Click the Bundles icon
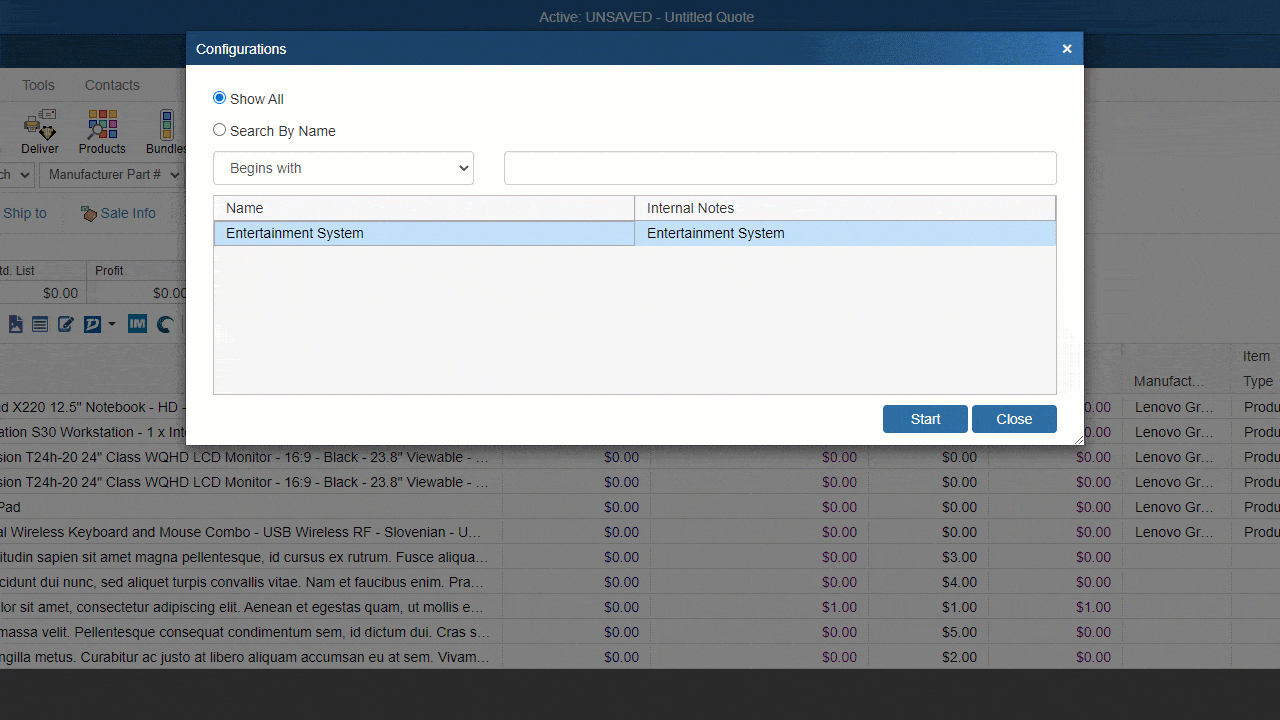 coord(164,131)
